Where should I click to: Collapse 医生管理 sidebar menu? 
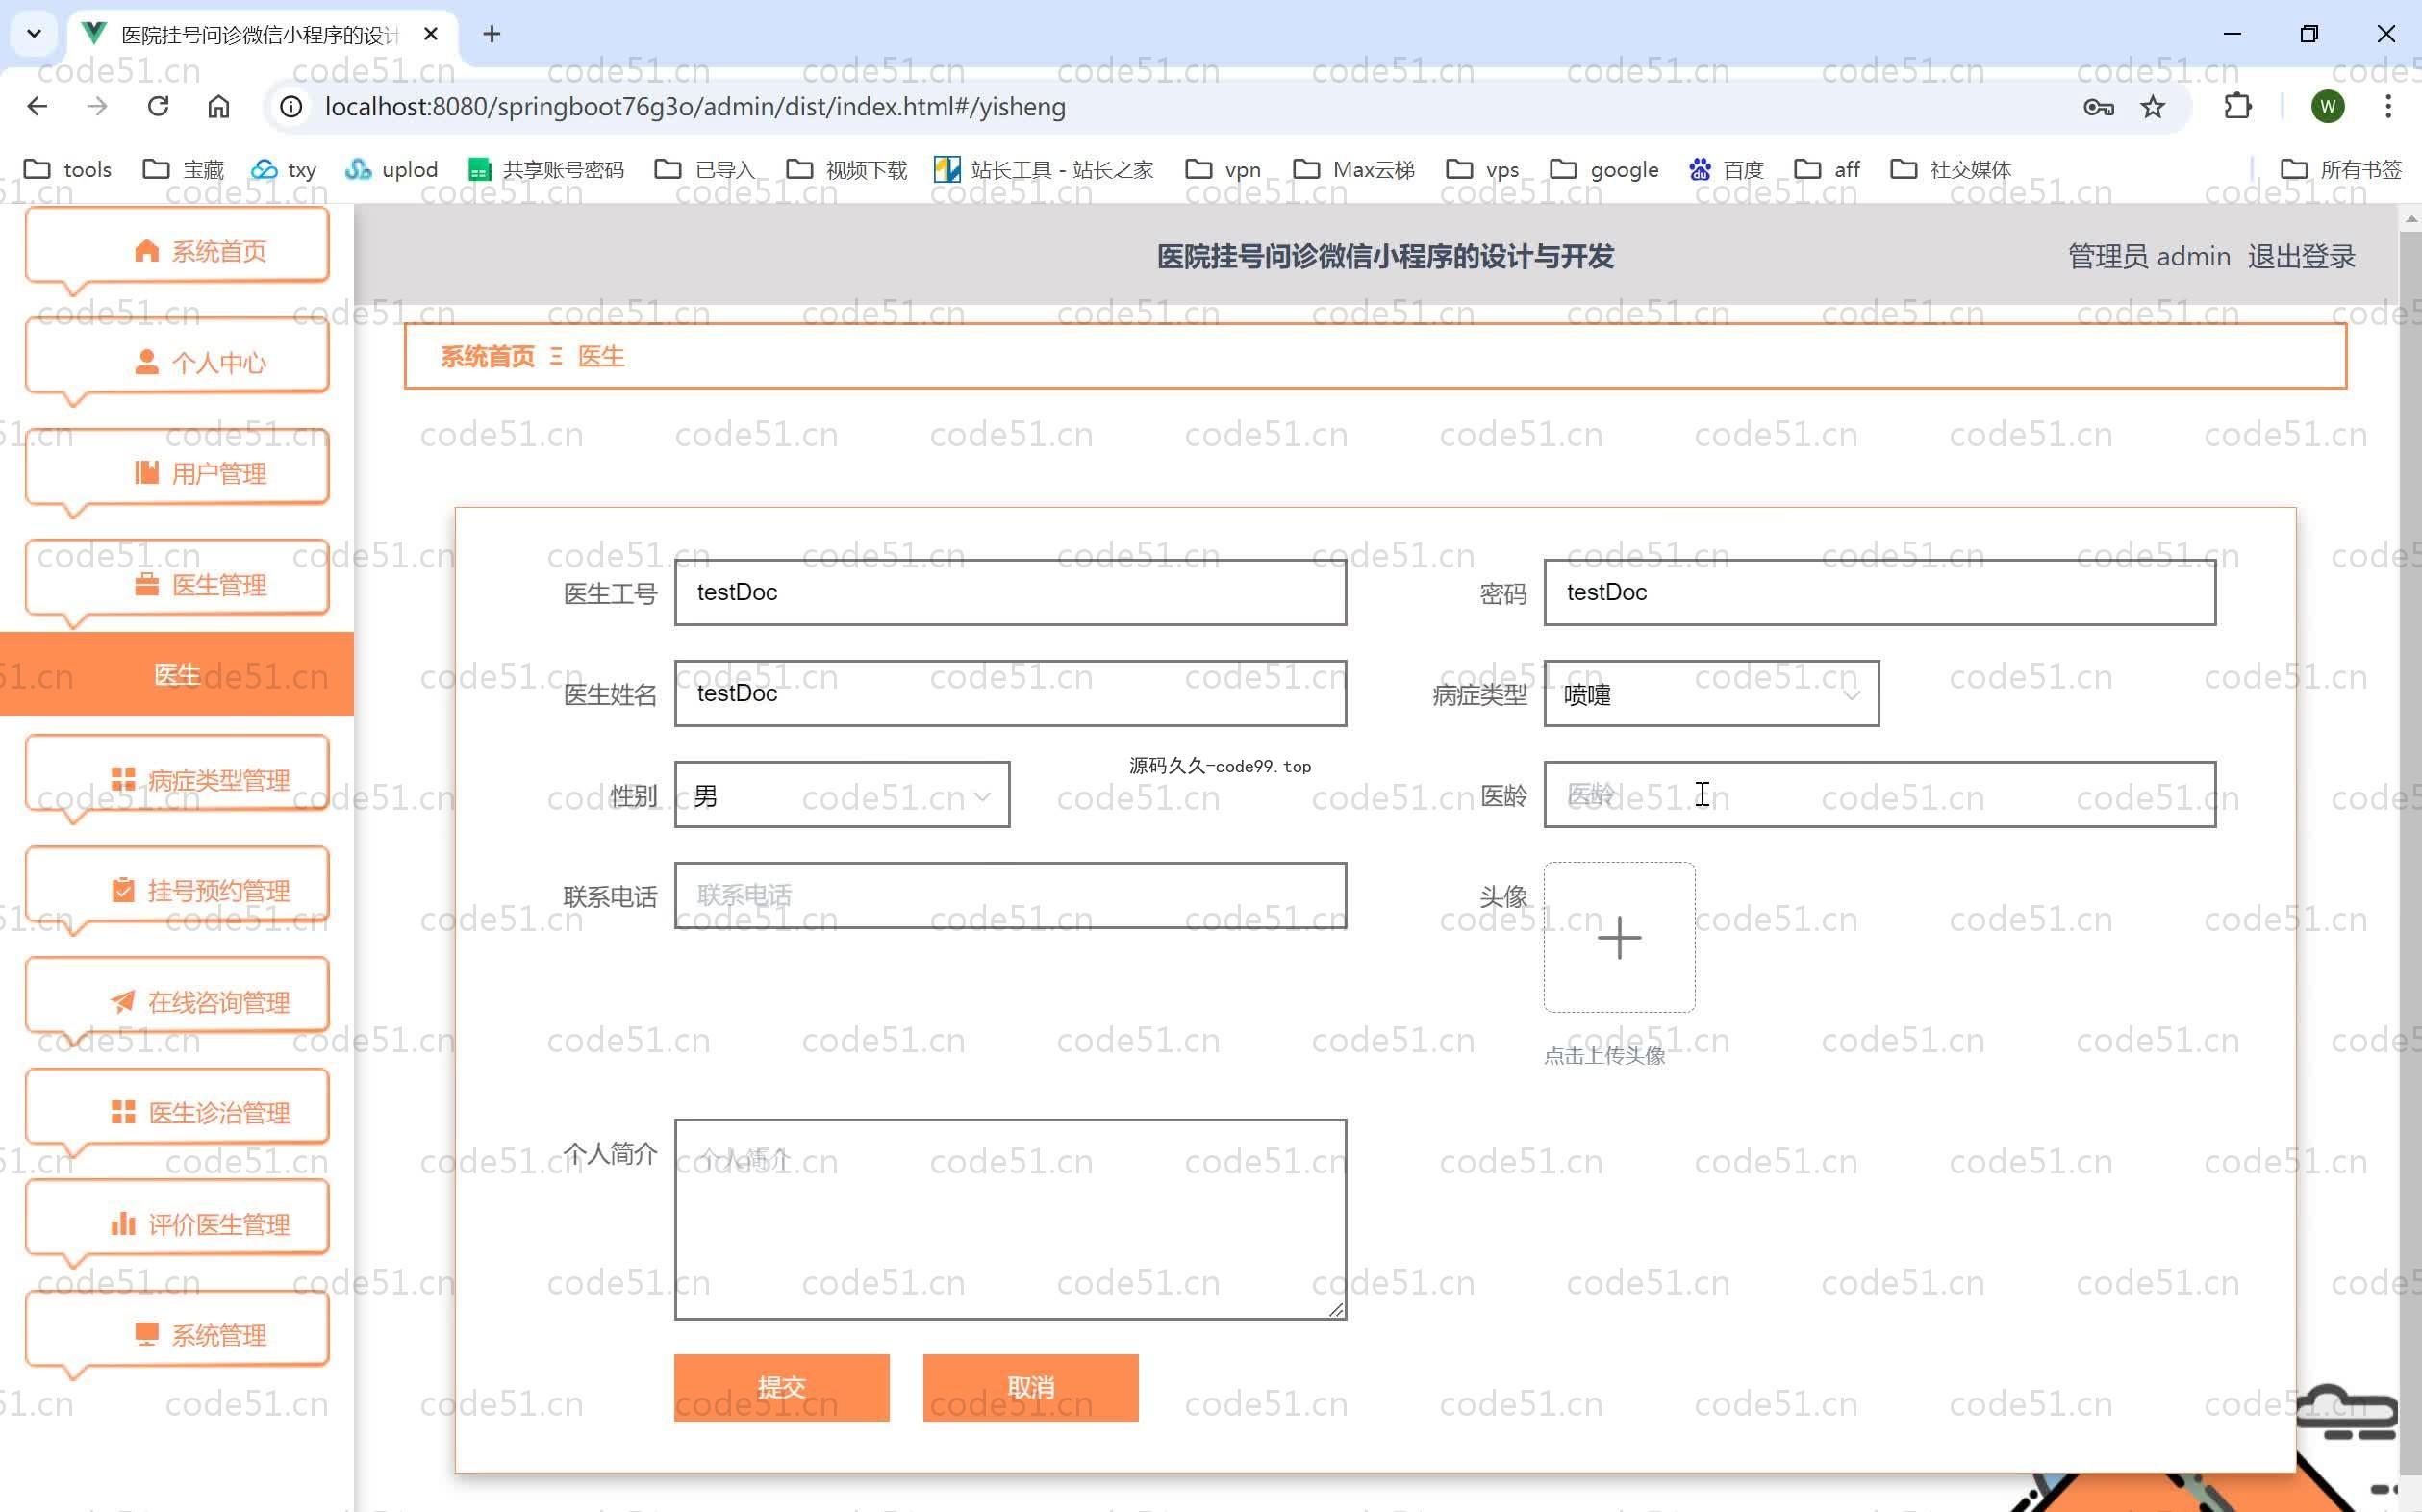point(178,584)
